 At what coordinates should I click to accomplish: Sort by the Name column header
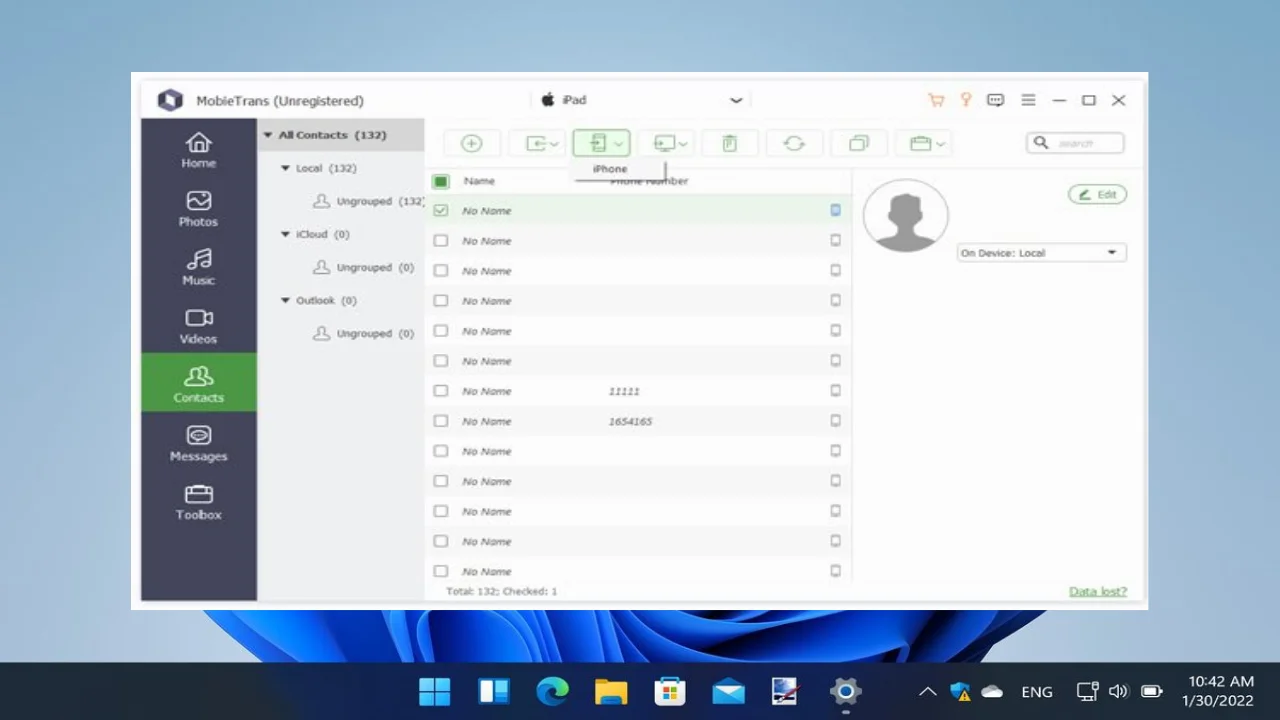click(479, 181)
